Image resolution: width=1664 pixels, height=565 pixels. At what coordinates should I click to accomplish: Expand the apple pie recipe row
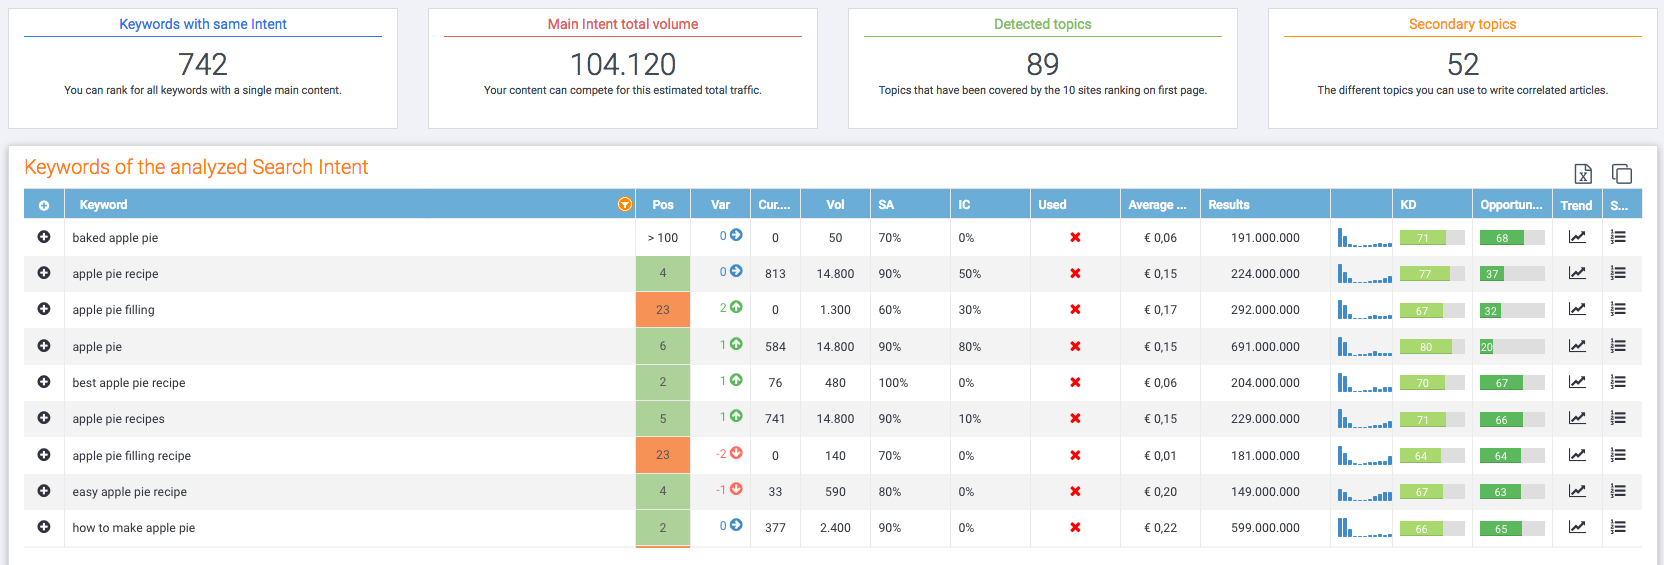(x=44, y=273)
